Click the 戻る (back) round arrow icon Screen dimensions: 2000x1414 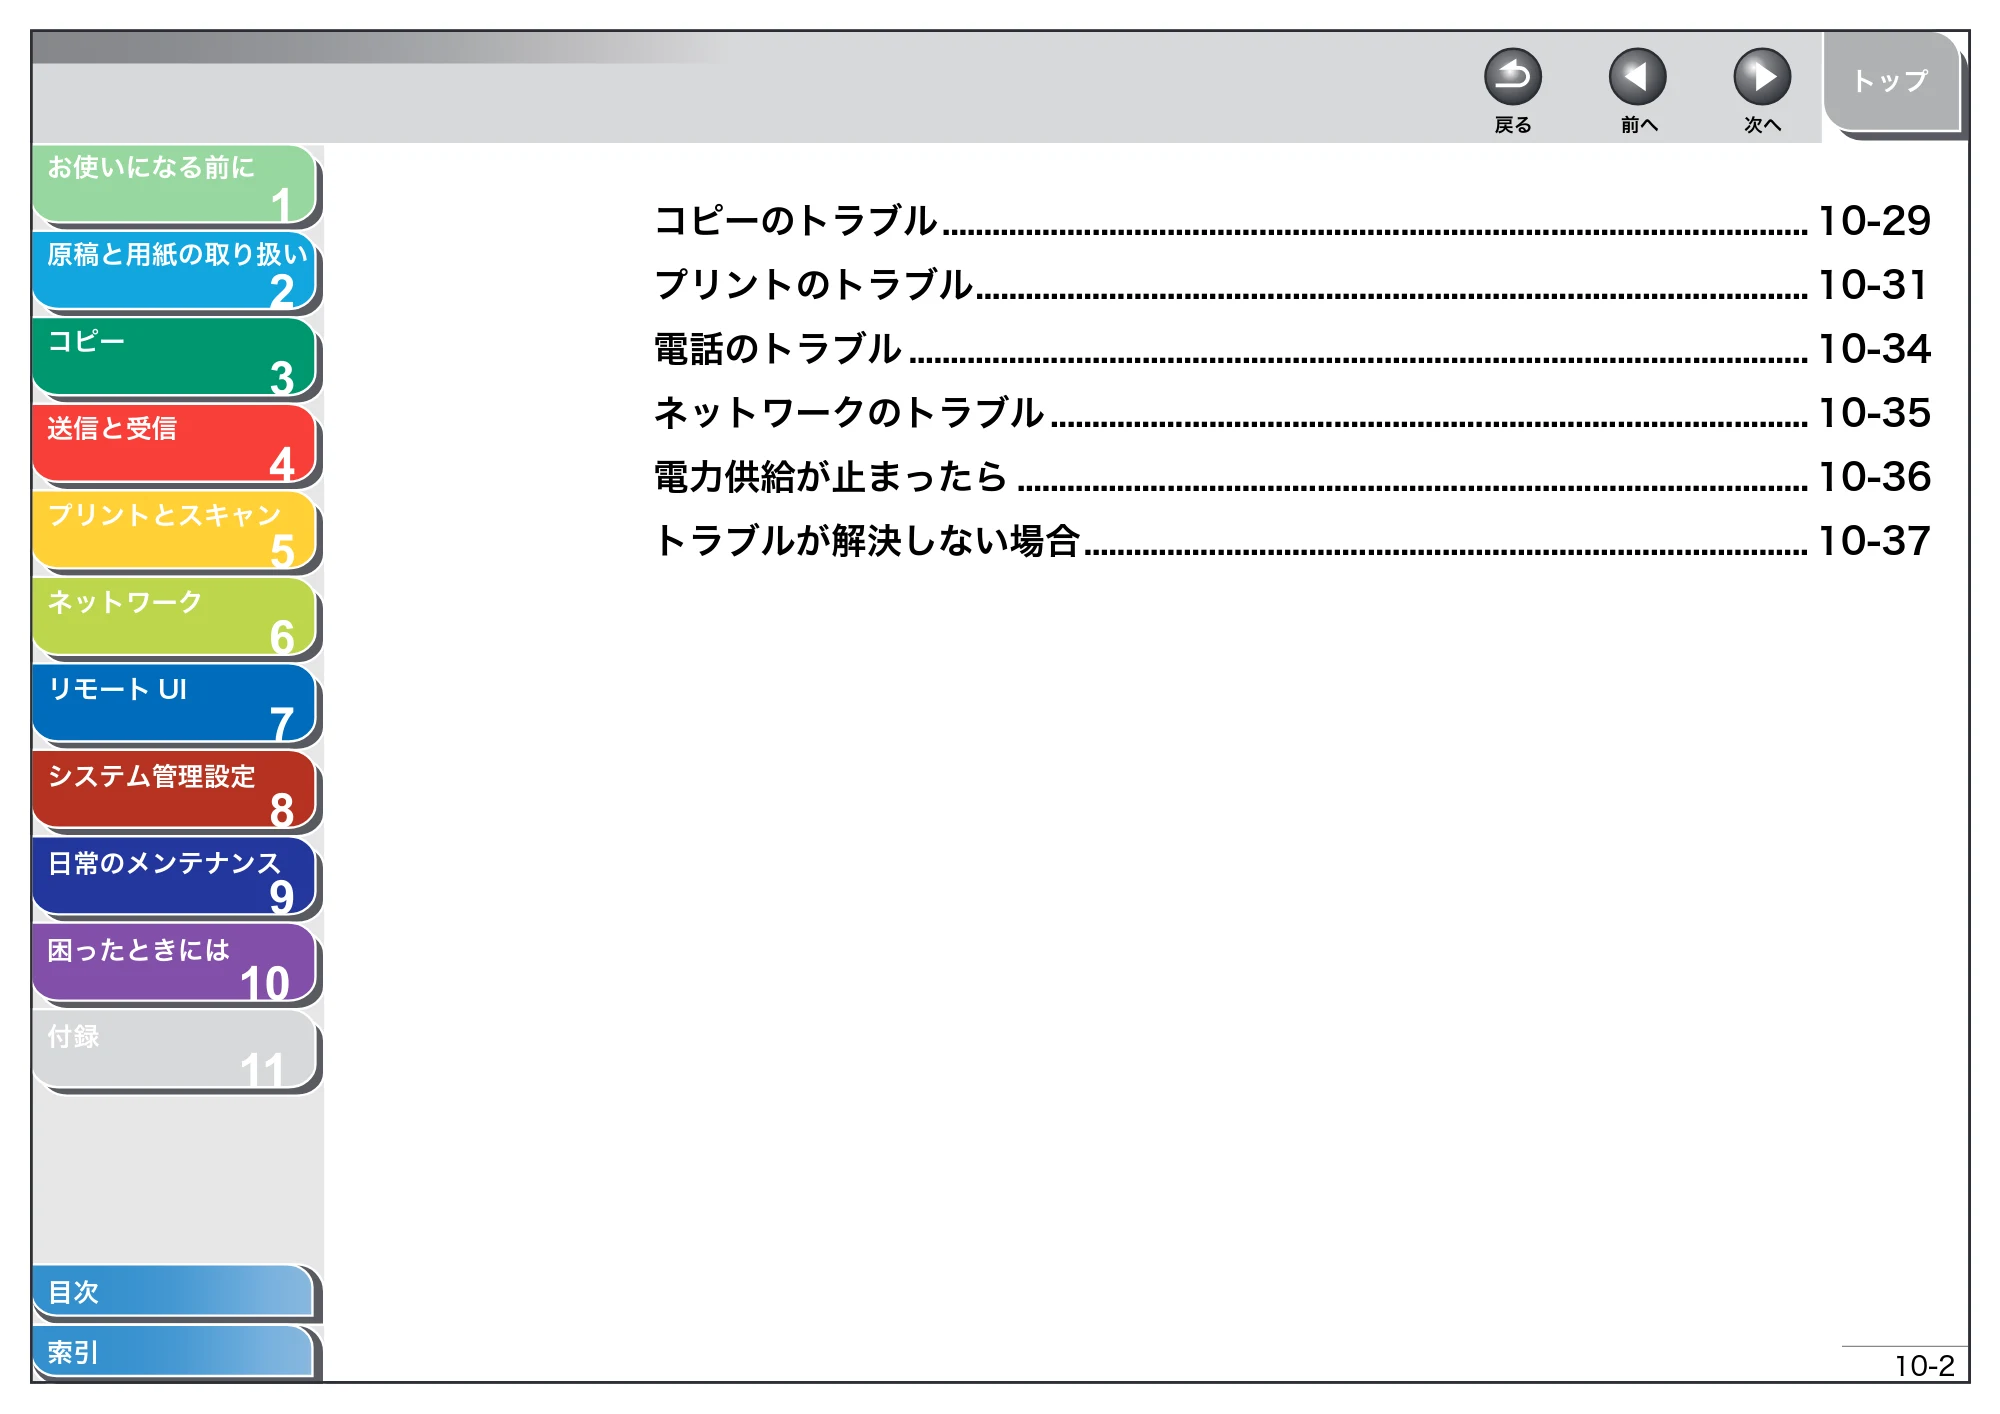tap(1512, 77)
